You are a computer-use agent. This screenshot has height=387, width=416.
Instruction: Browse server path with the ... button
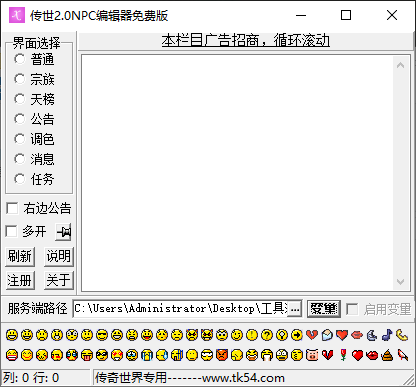pos(295,309)
